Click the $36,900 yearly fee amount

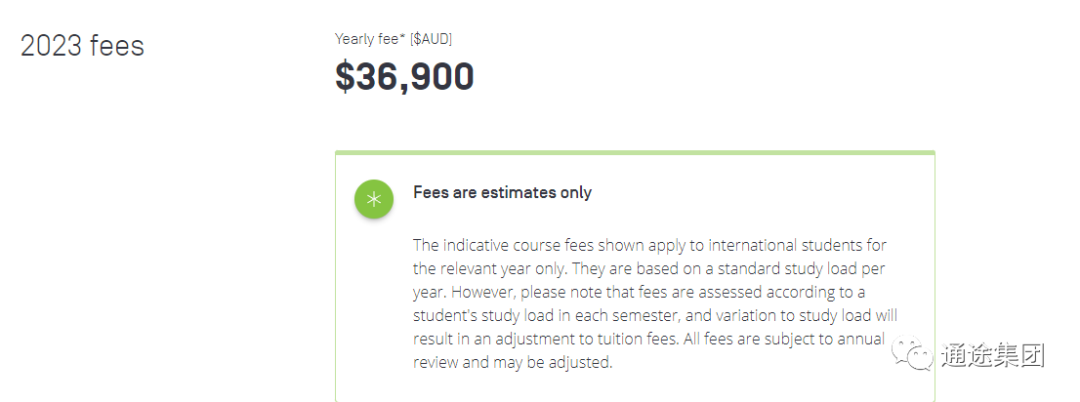click(404, 76)
